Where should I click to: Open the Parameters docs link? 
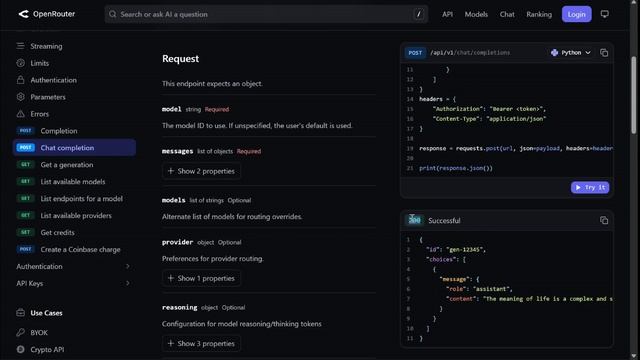pyautogui.click(x=48, y=97)
